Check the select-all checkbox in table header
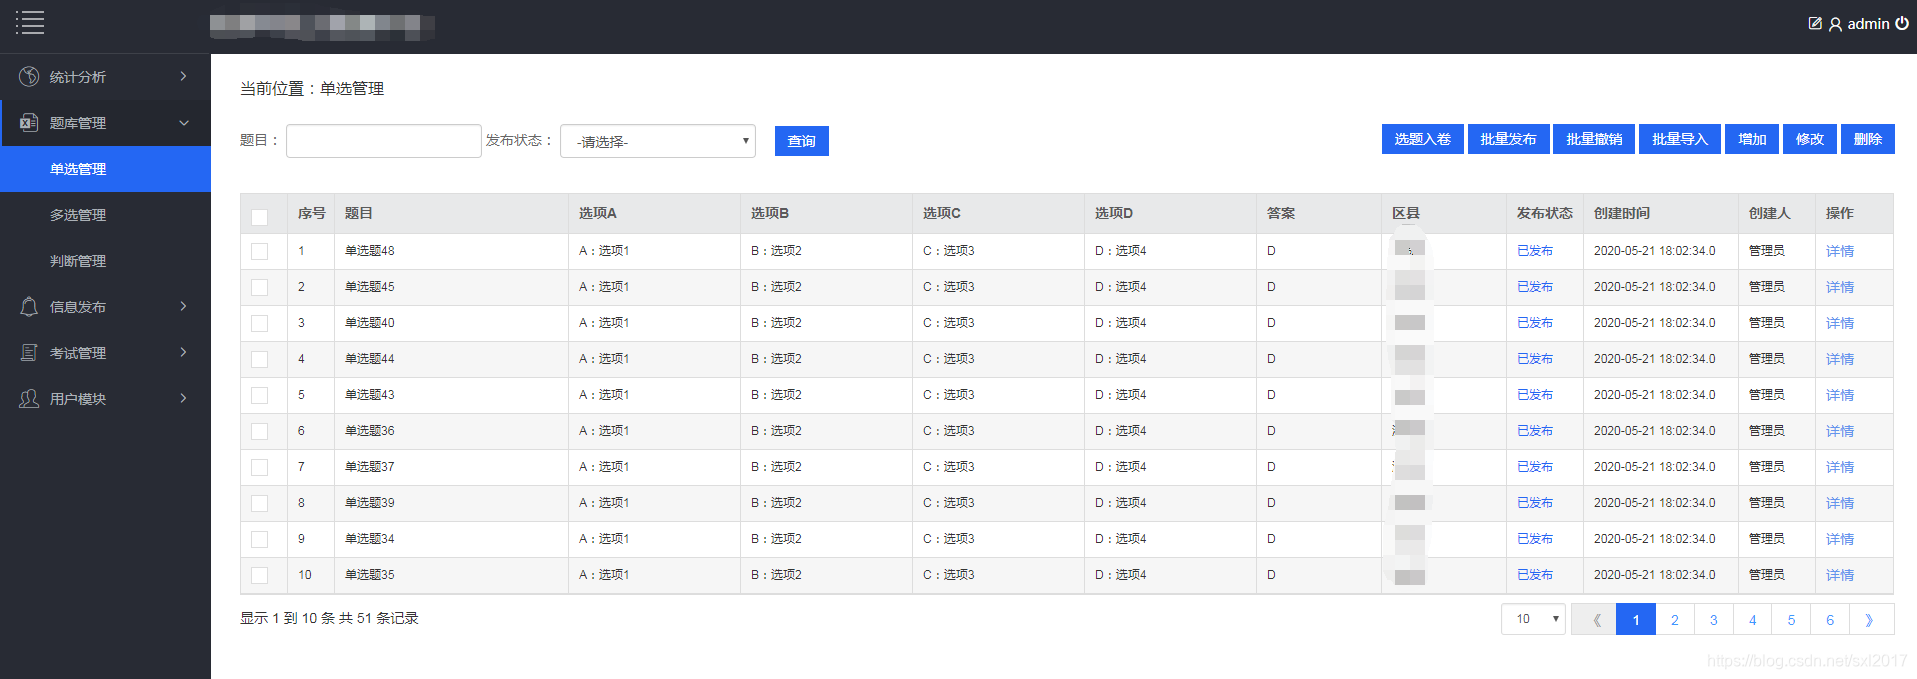 pos(260,217)
